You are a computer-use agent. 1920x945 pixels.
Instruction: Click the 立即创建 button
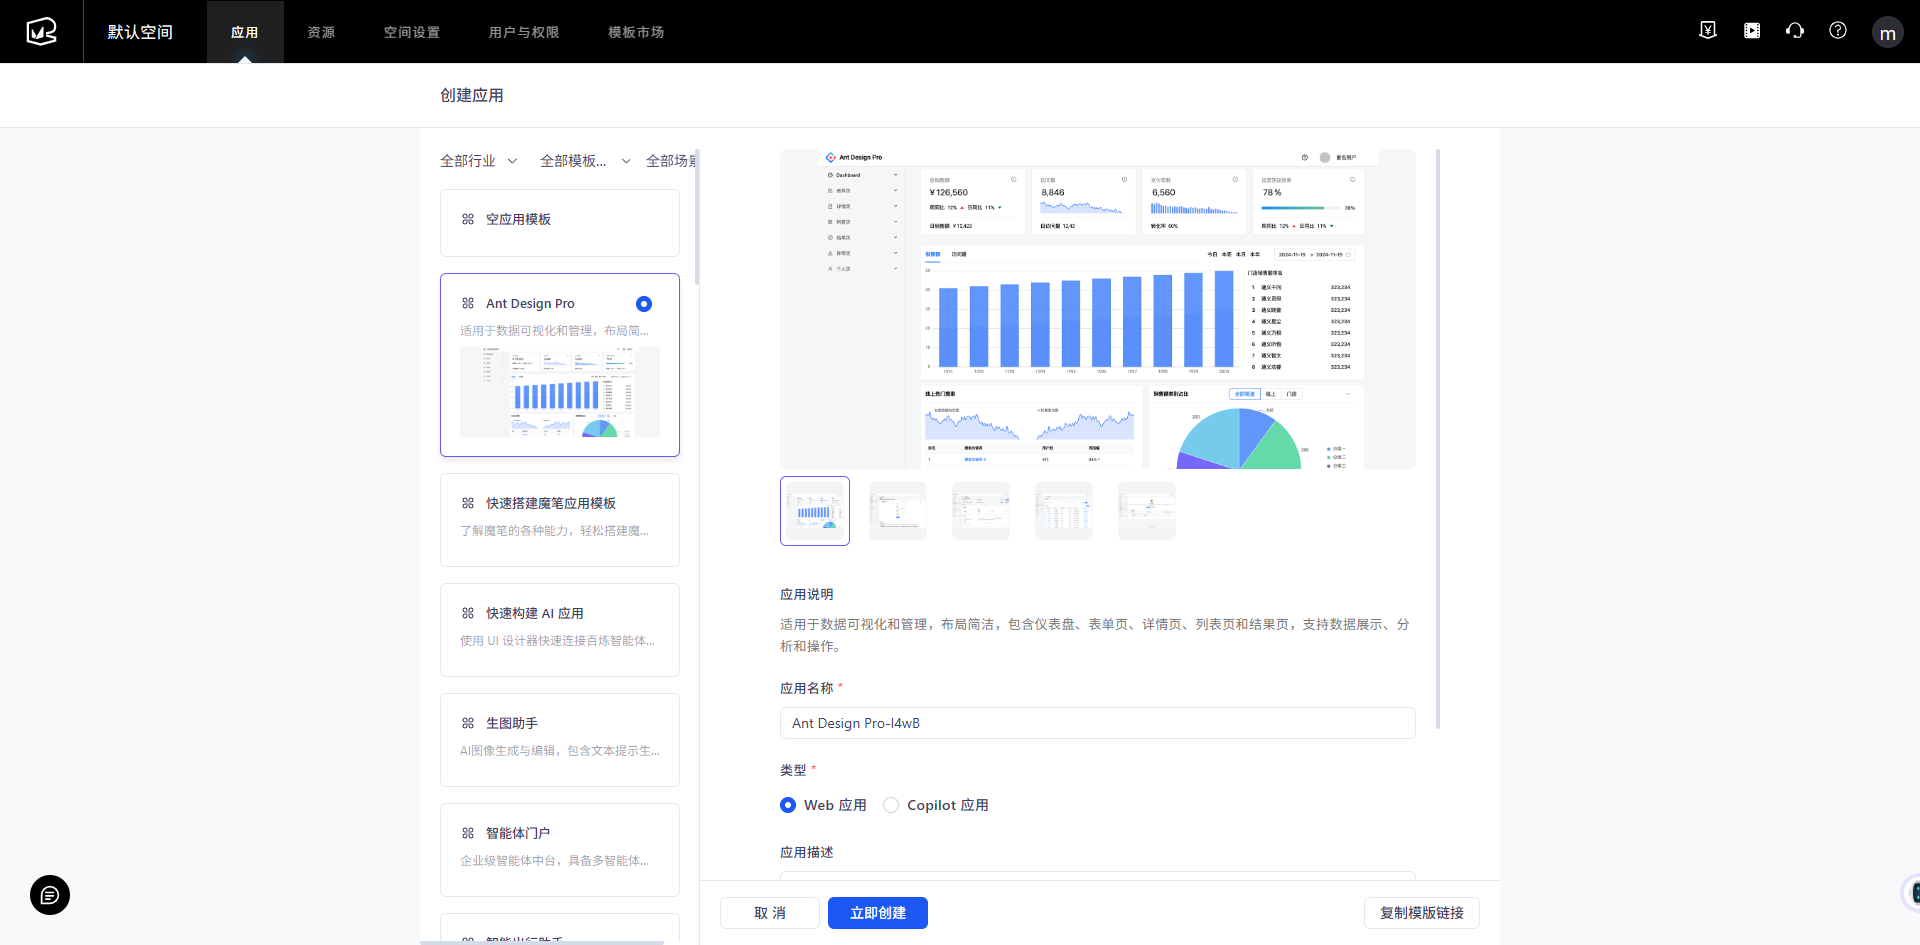pos(878,913)
